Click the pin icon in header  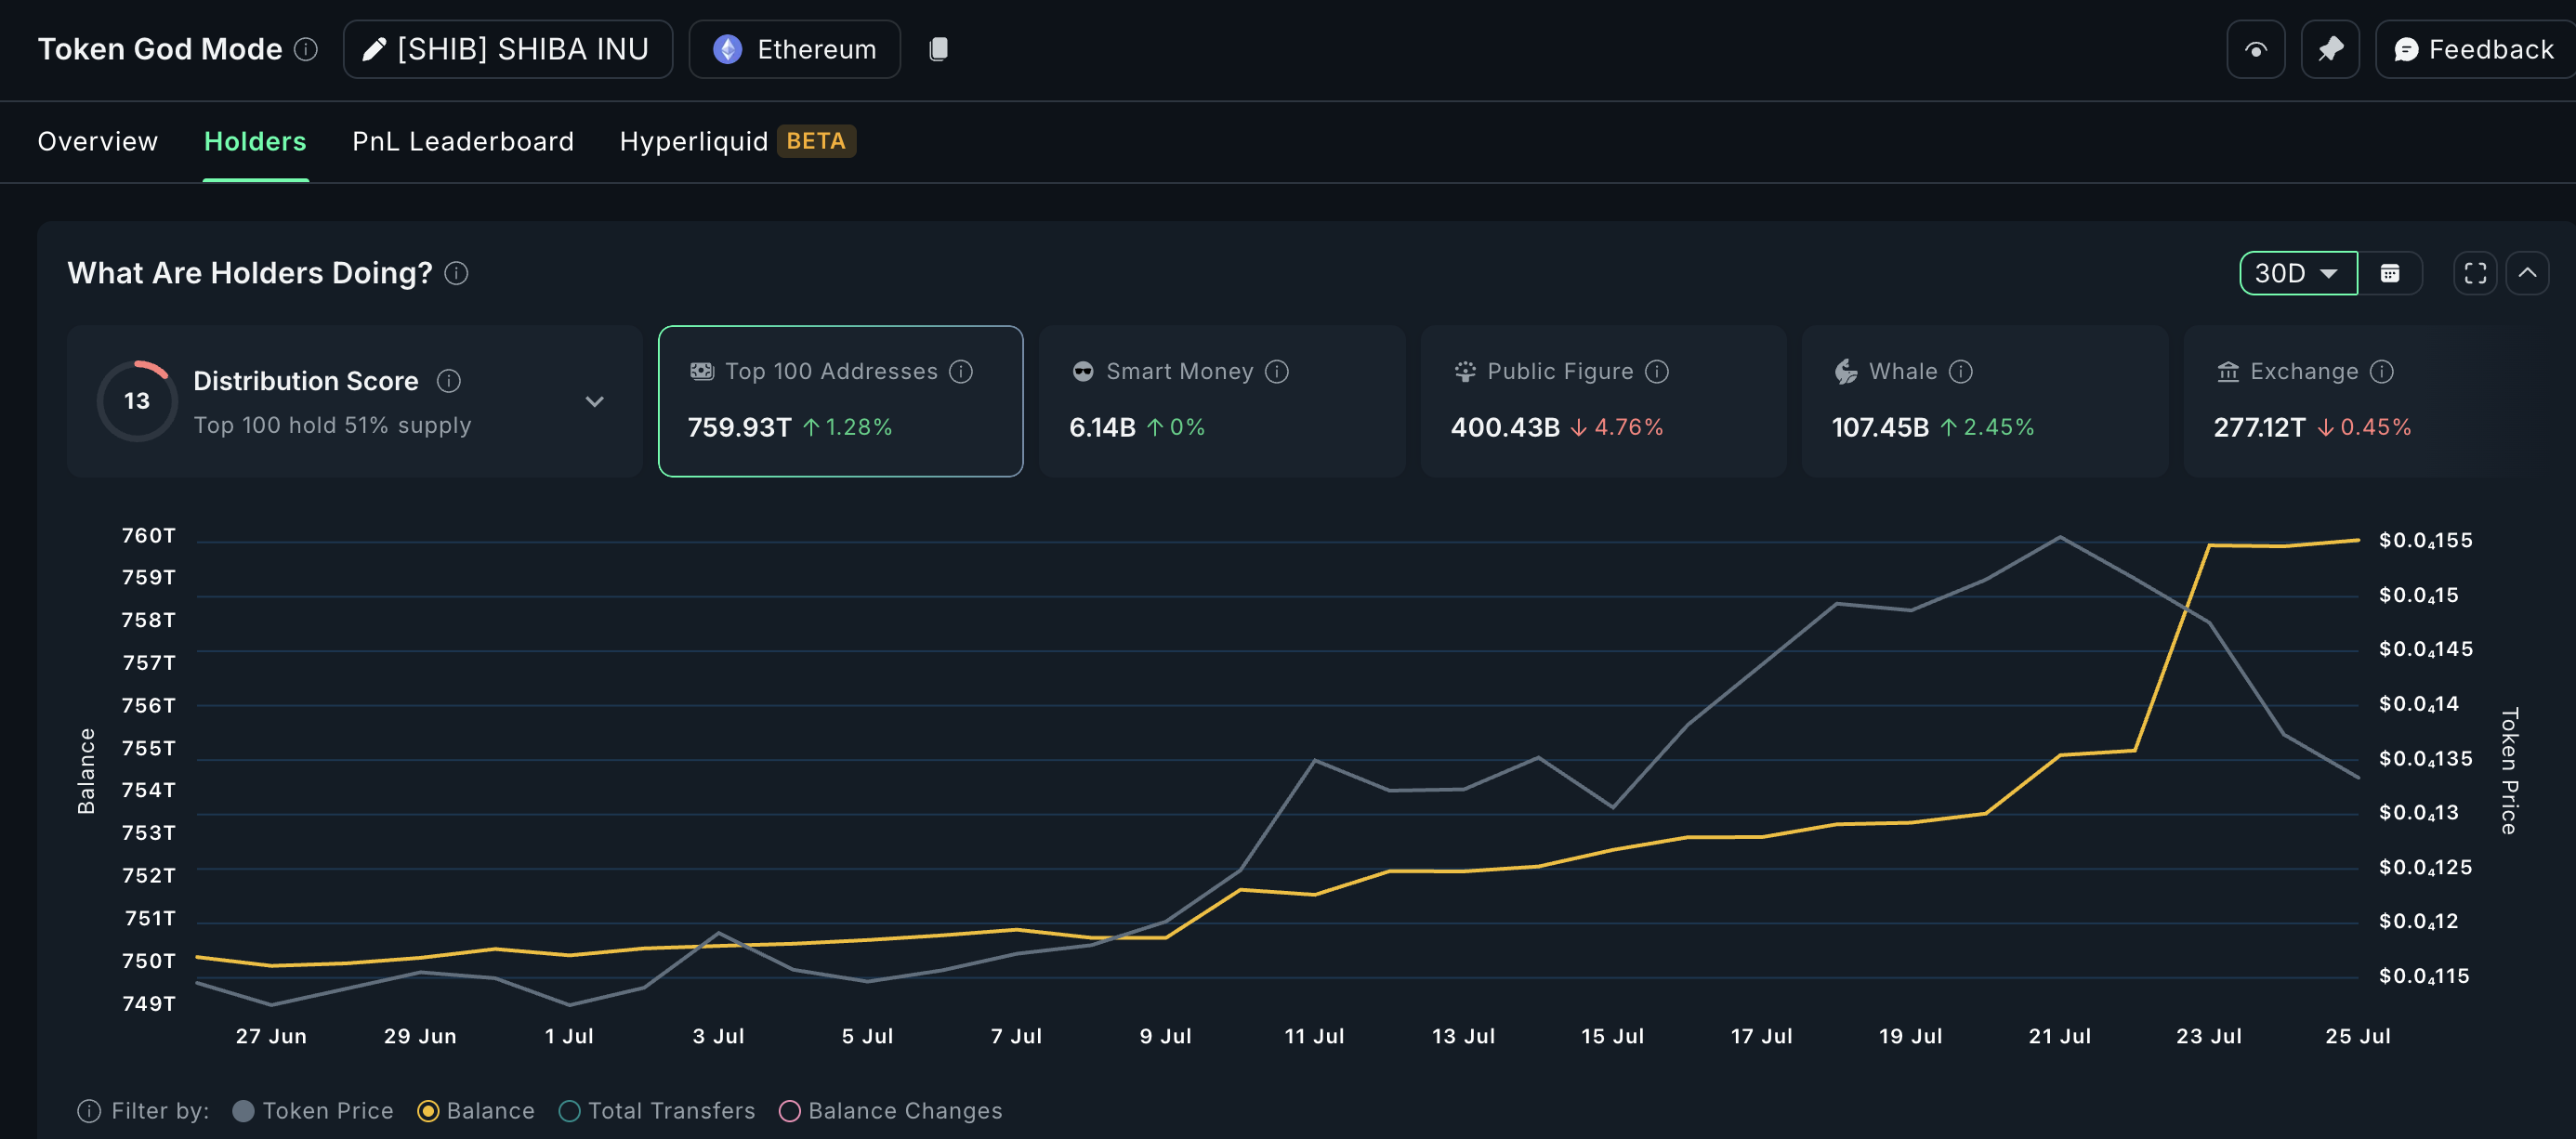pos(2329,49)
